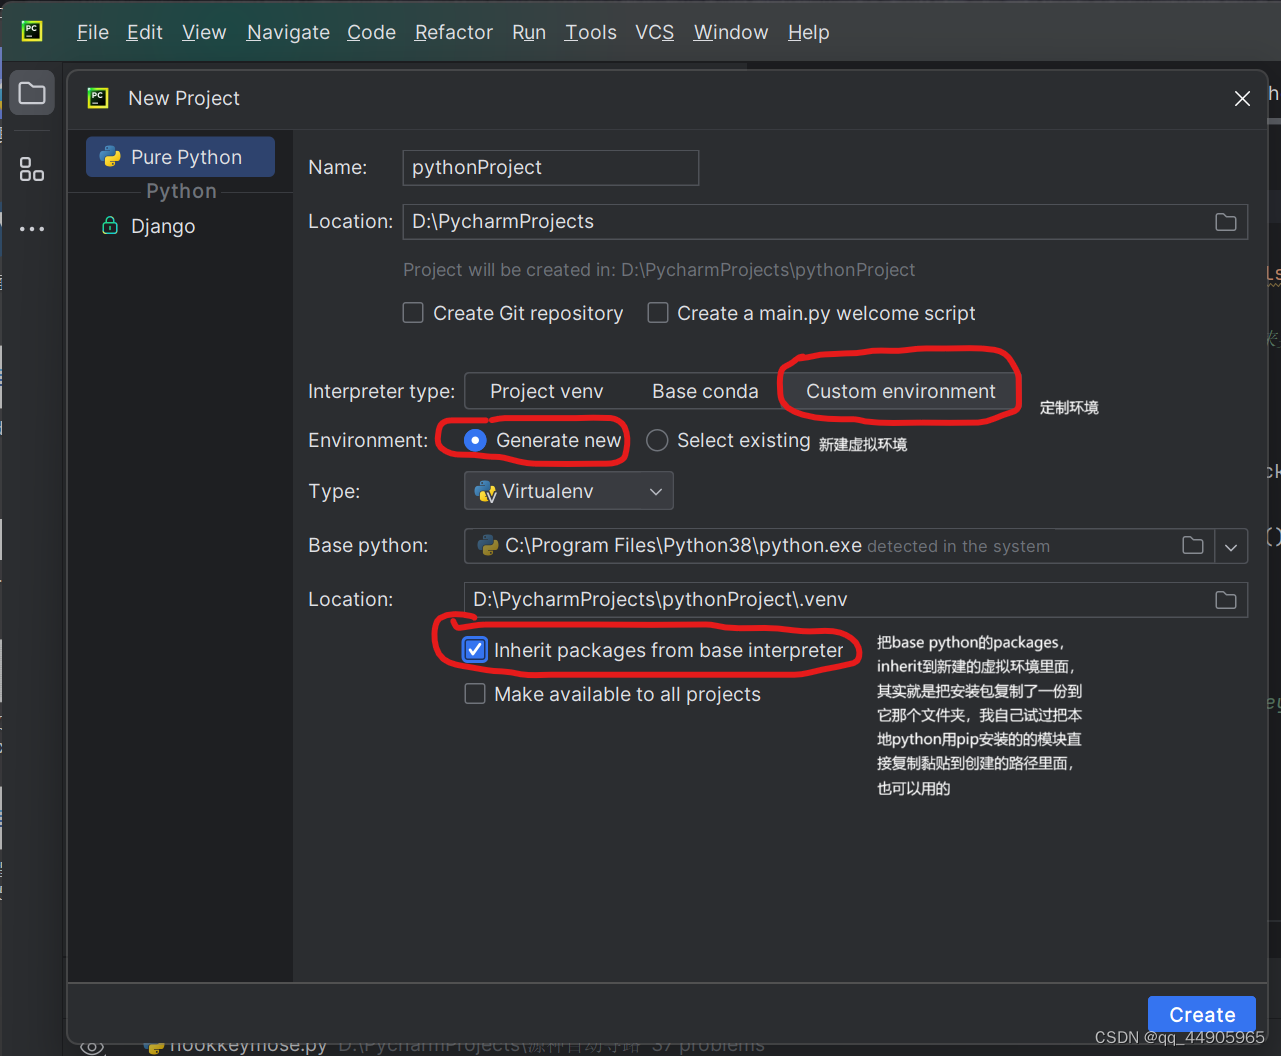Uncheck Inherit packages from base interpreter
This screenshot has width=1281, height=1056.
point(475,649)
